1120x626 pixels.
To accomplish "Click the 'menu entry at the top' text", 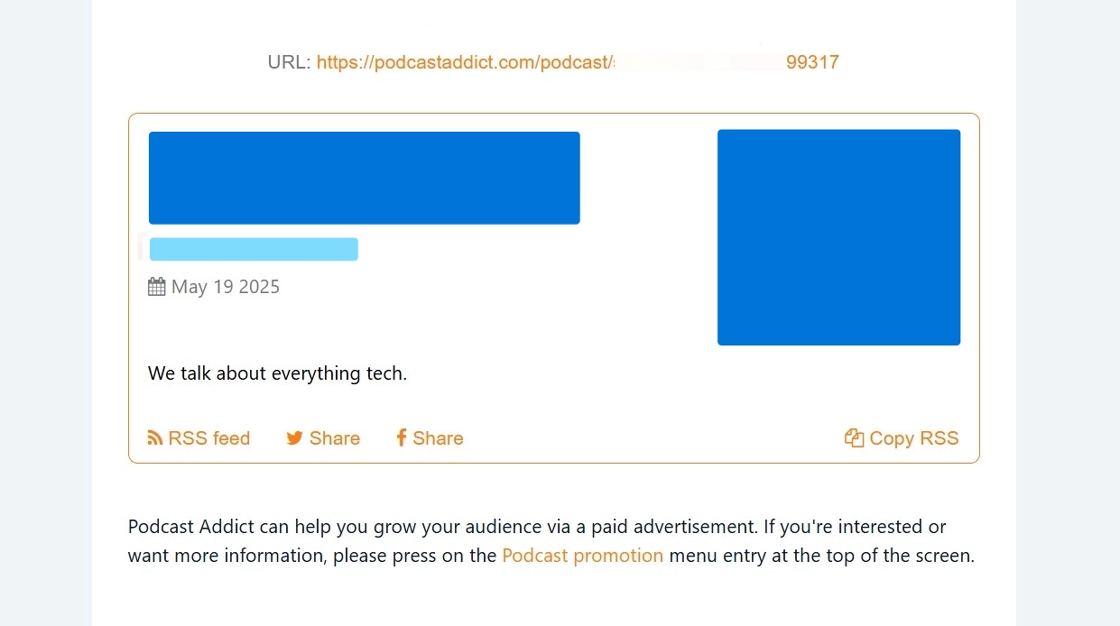I will click(x=760, y=555).
